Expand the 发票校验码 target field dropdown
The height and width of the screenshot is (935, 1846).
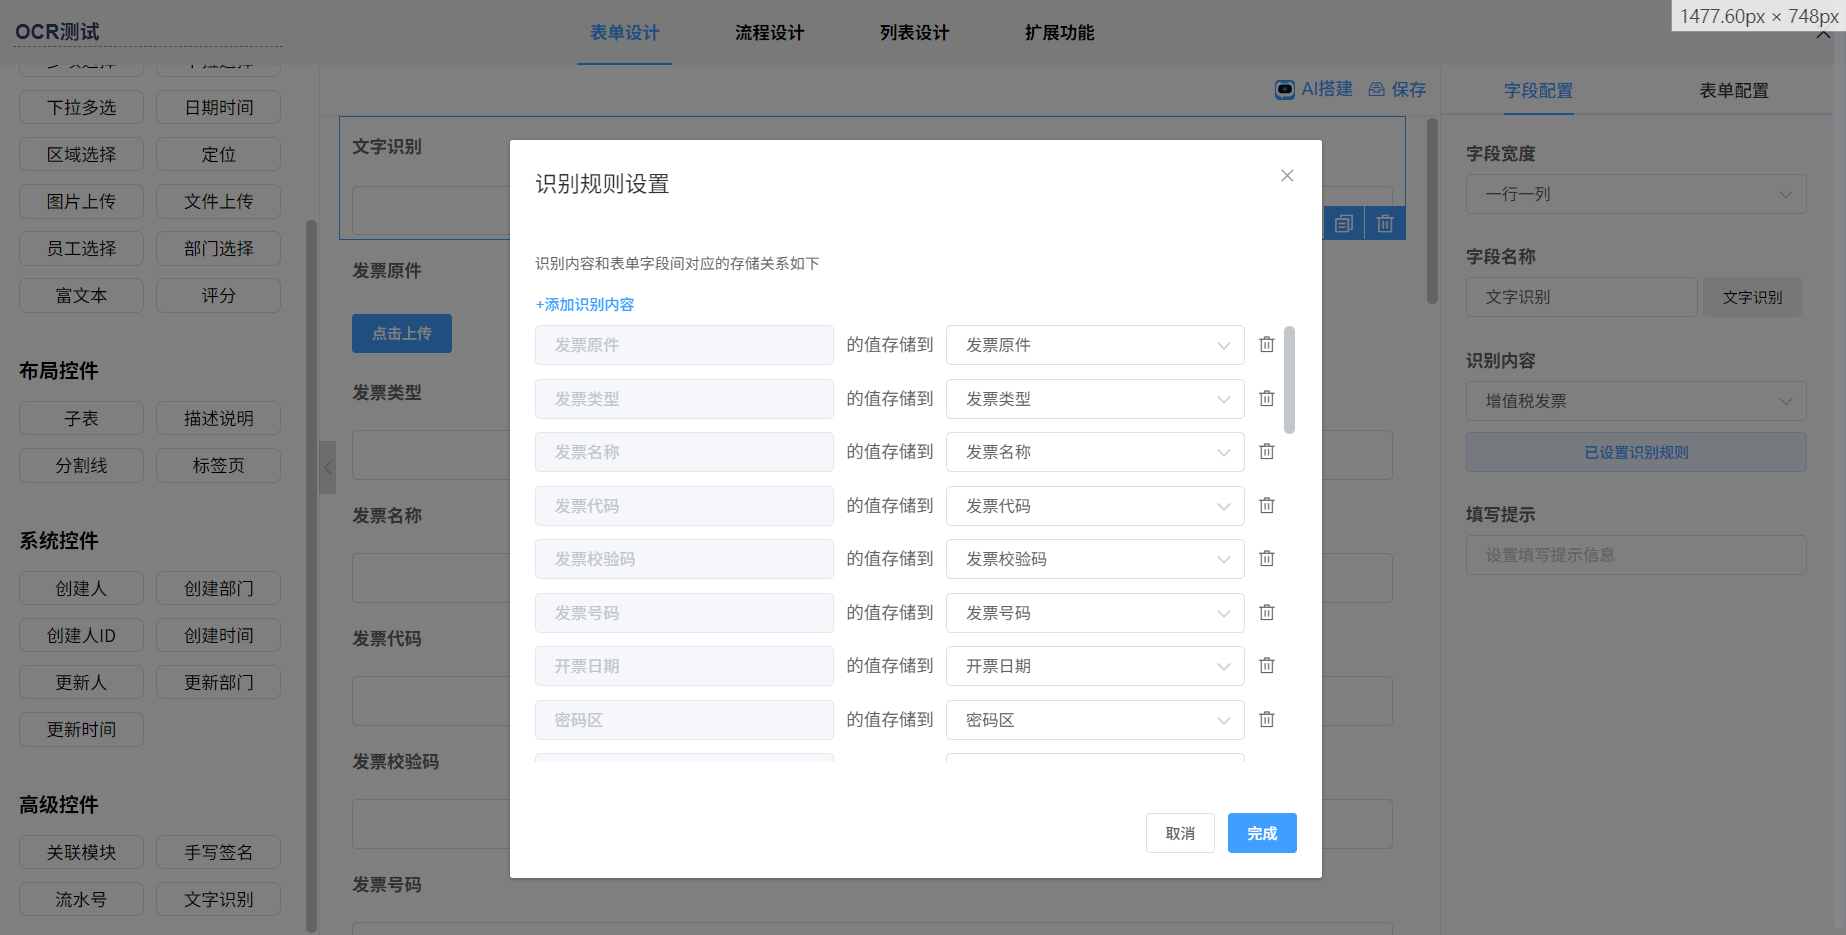point(1095,559)
